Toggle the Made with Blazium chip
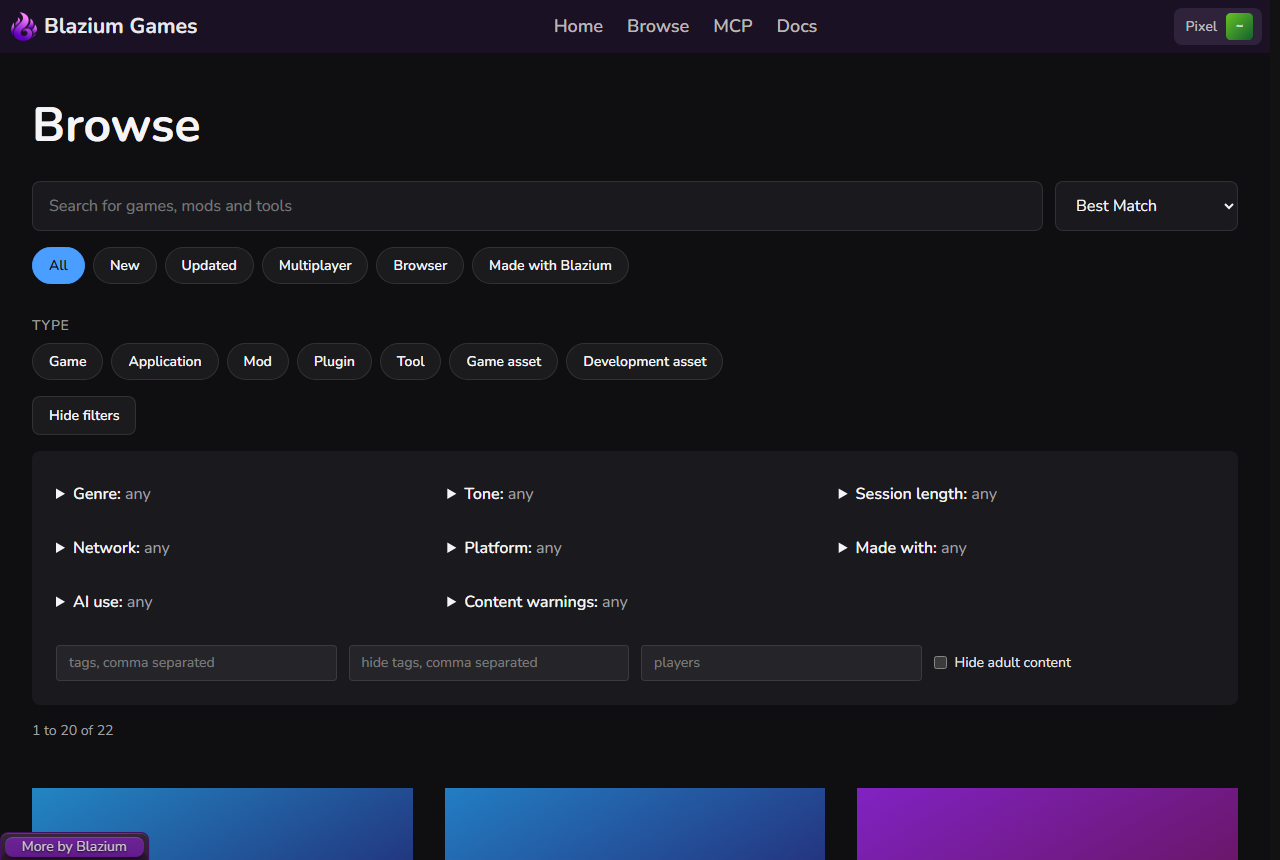This screenshot has height=860, width=1280. pos(550,265)
